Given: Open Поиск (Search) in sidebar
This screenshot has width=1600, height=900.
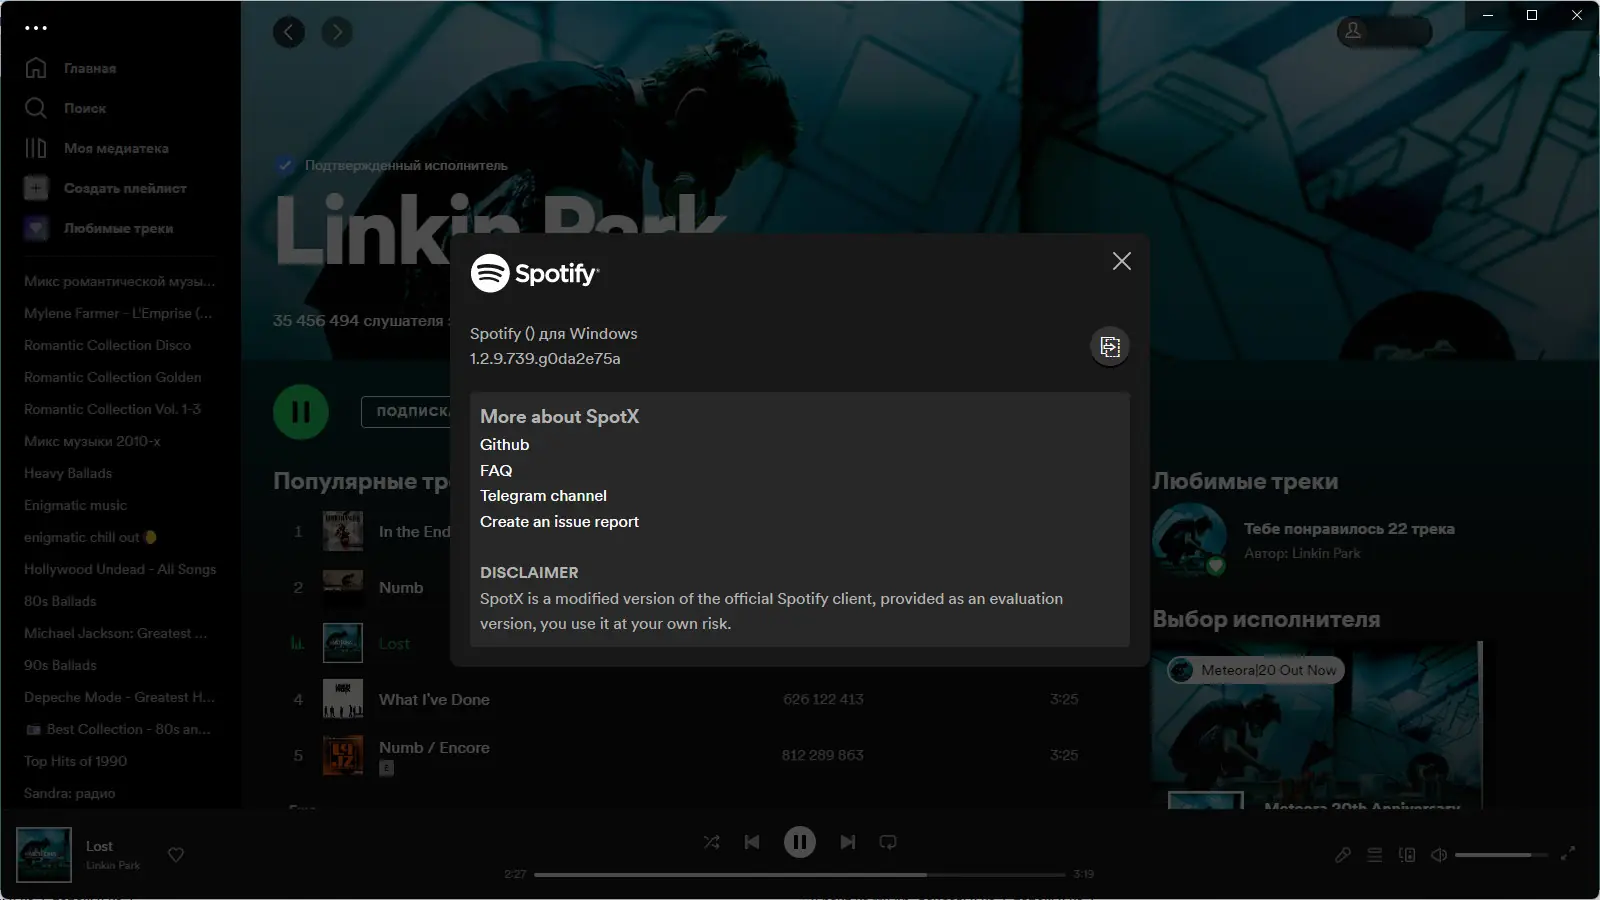Looking at the screenshot, I should tap(85, 109).
